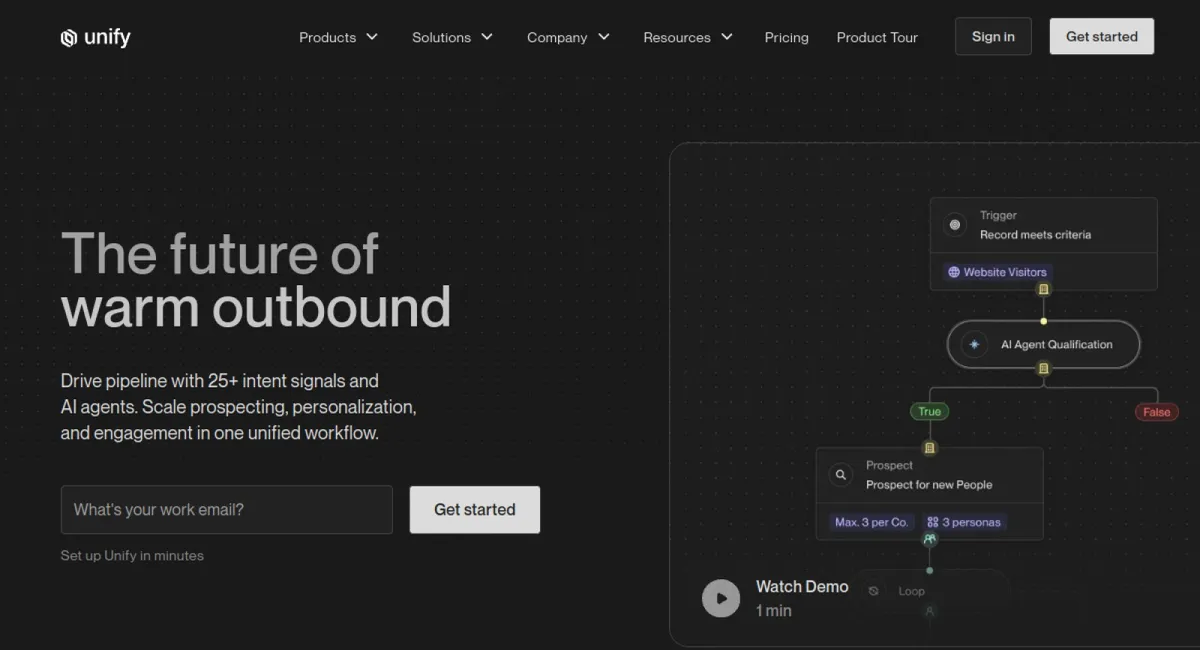Click 'Set up Unify in minutes' text

tap(132, 556)
